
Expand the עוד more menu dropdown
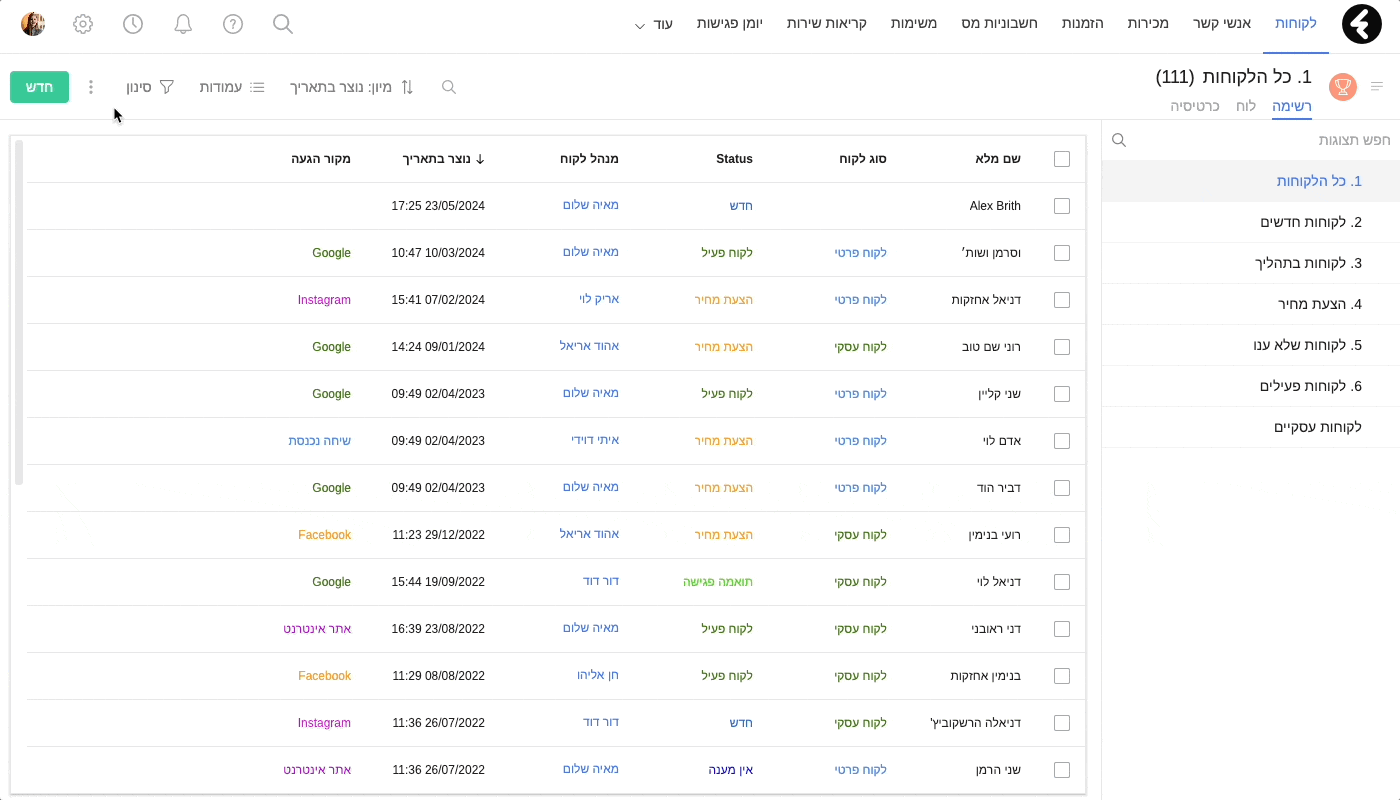click(654, 24)
